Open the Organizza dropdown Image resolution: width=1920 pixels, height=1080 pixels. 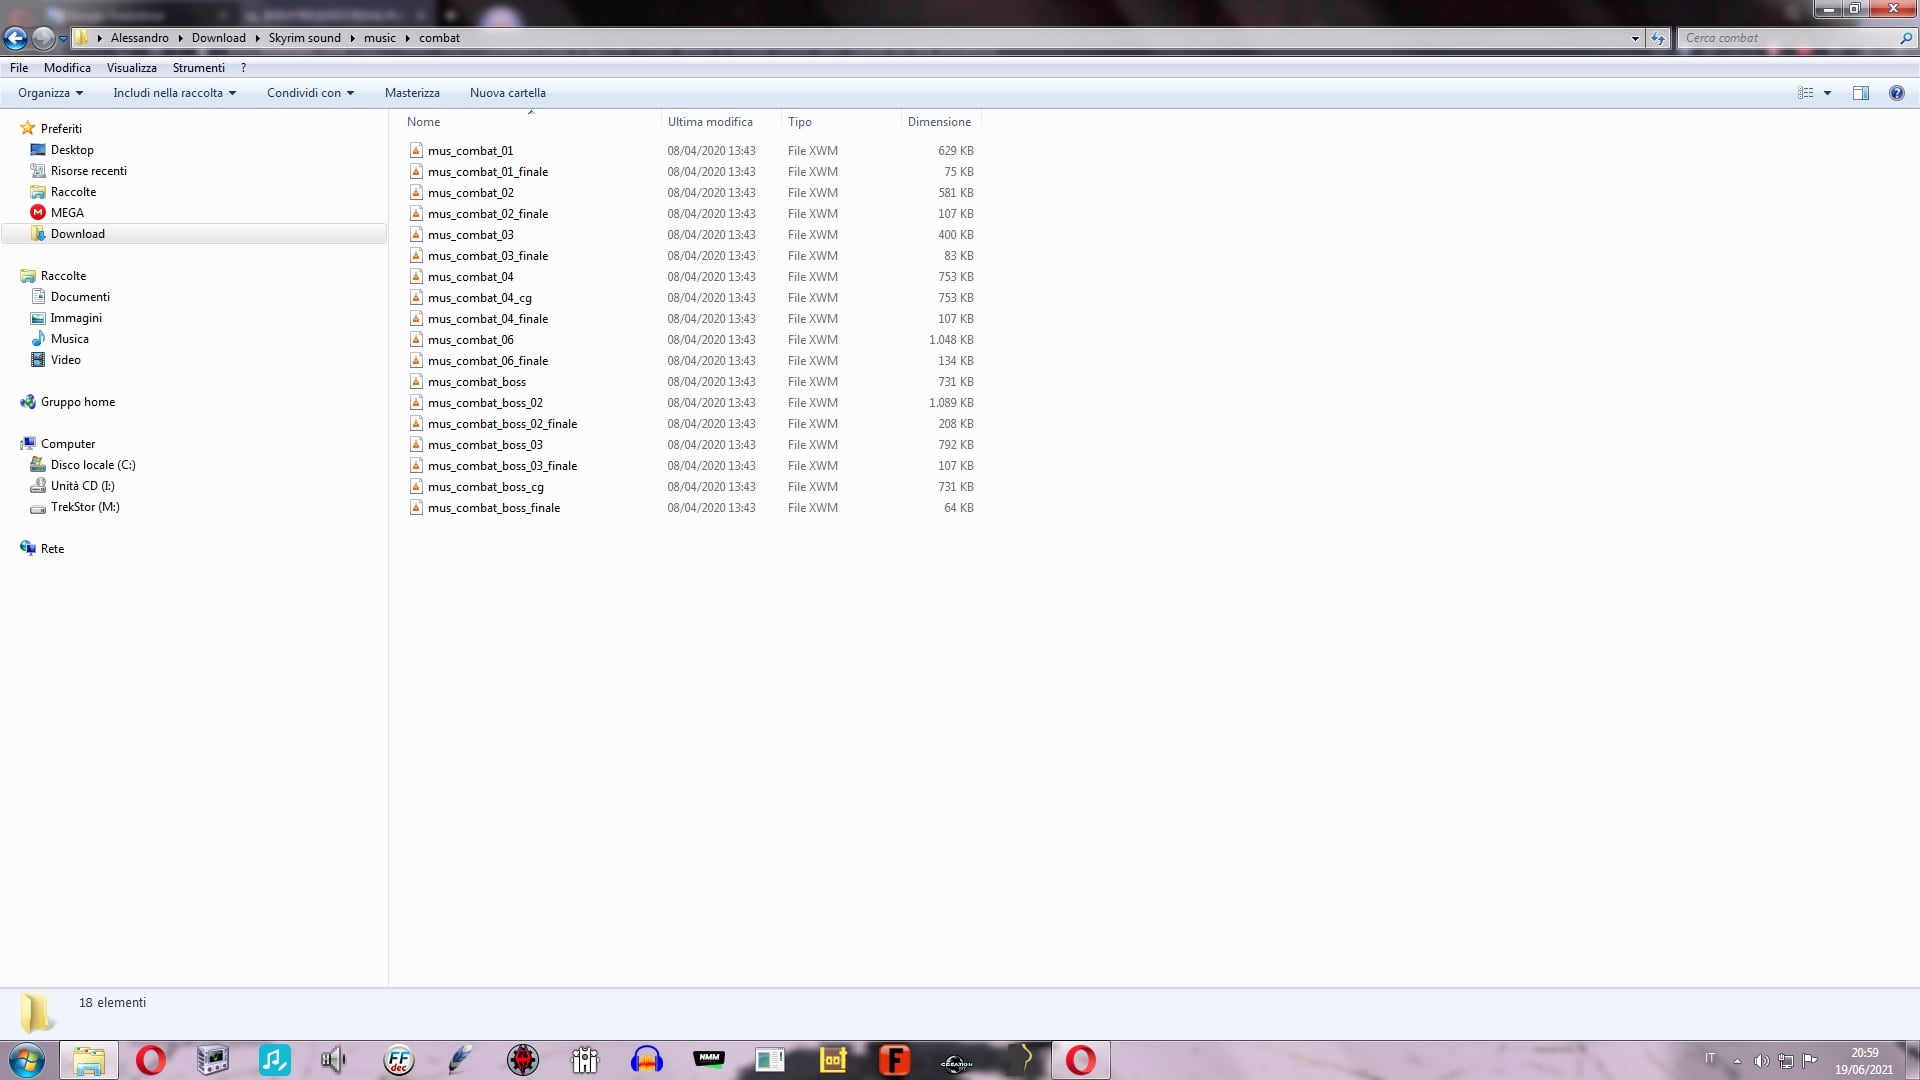[50, 93]
